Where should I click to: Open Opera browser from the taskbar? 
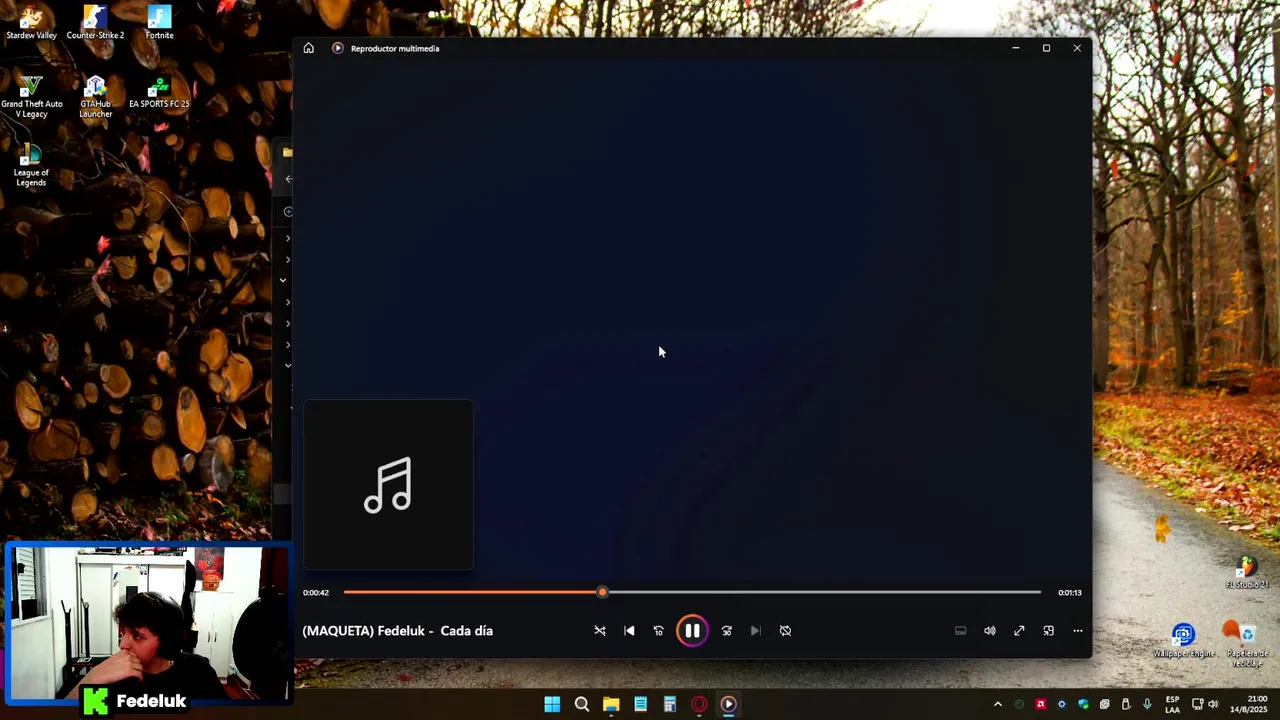point(699,704)
